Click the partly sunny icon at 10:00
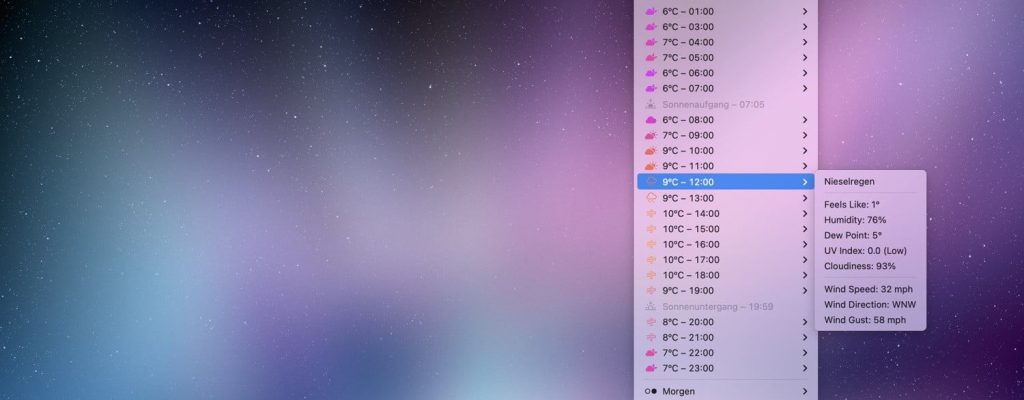The image size is (1024, 400). pos(651,151)
